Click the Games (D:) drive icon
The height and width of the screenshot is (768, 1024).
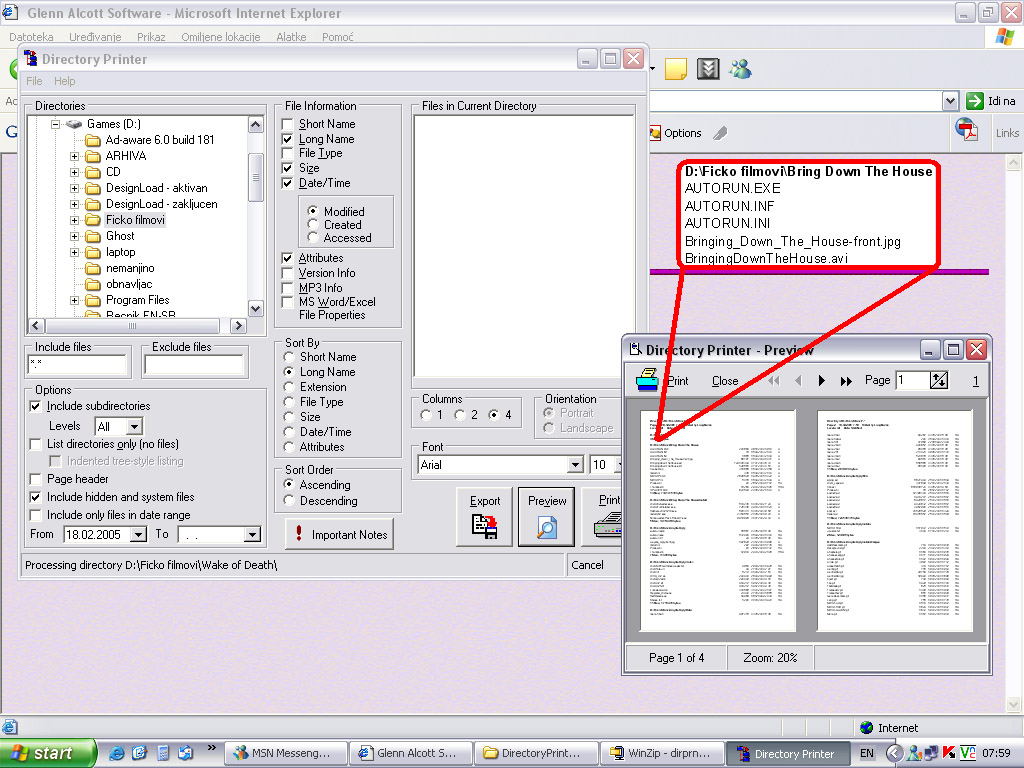point(74,124)
